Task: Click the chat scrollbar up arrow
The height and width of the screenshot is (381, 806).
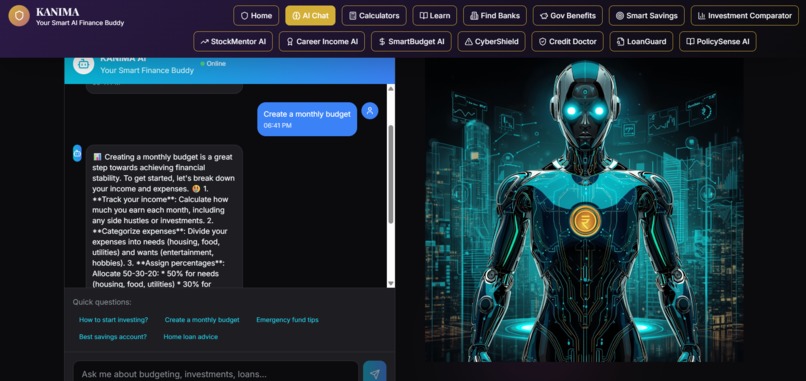Action: tap(391, 88)
